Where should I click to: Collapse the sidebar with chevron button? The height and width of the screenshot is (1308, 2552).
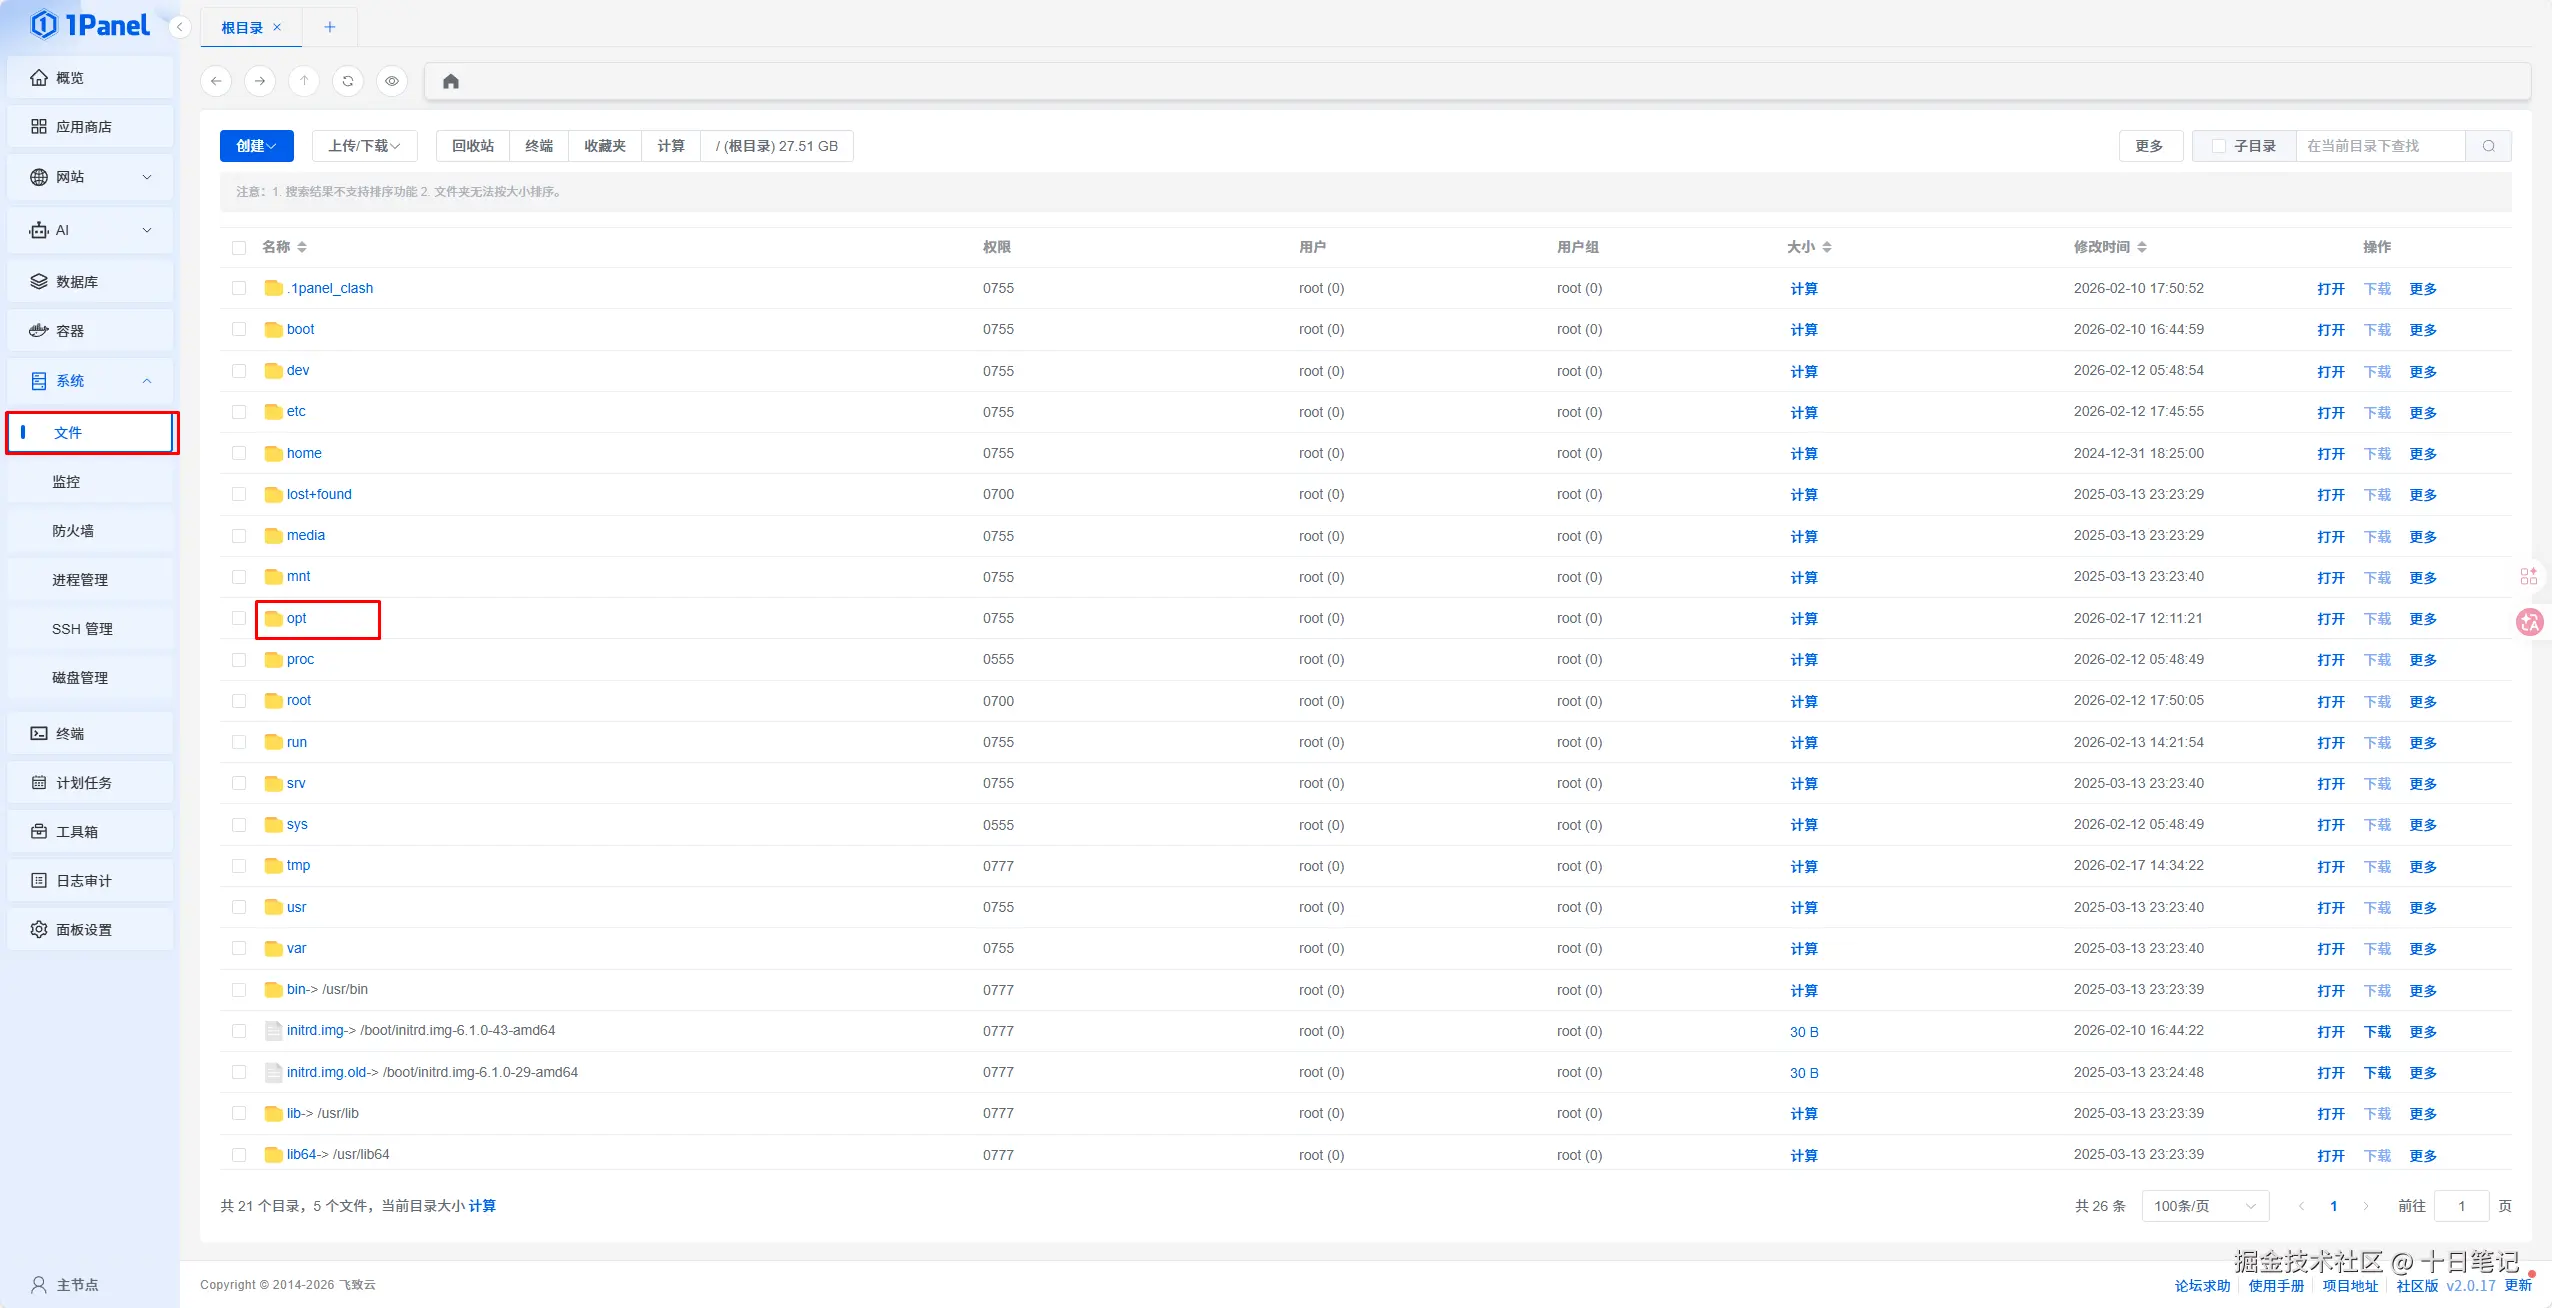[x=179, y=27]
